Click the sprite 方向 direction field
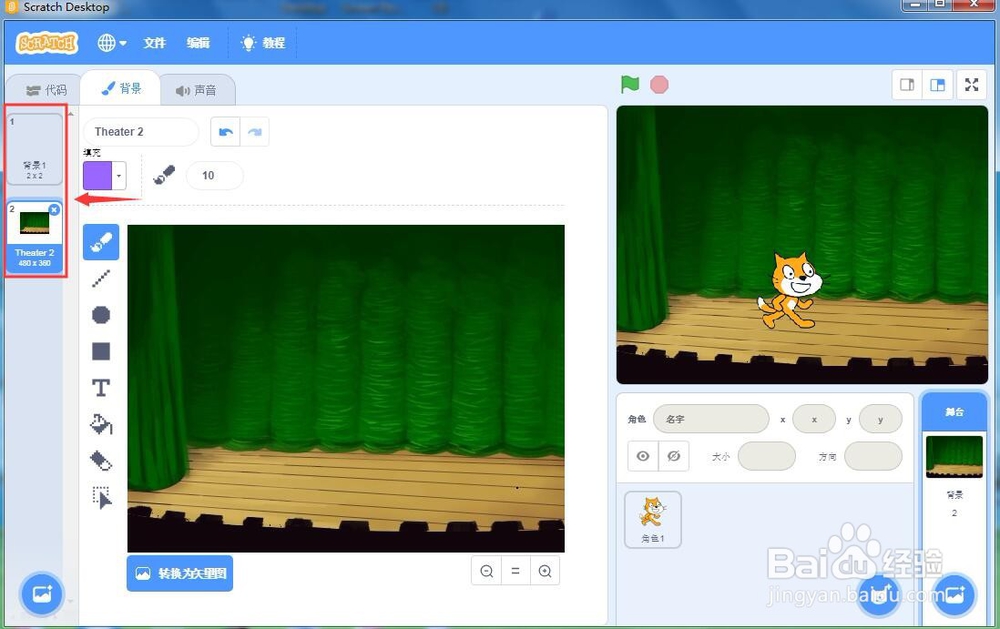The height and width of the screenshot is (629, 1000). pos(873,457)
